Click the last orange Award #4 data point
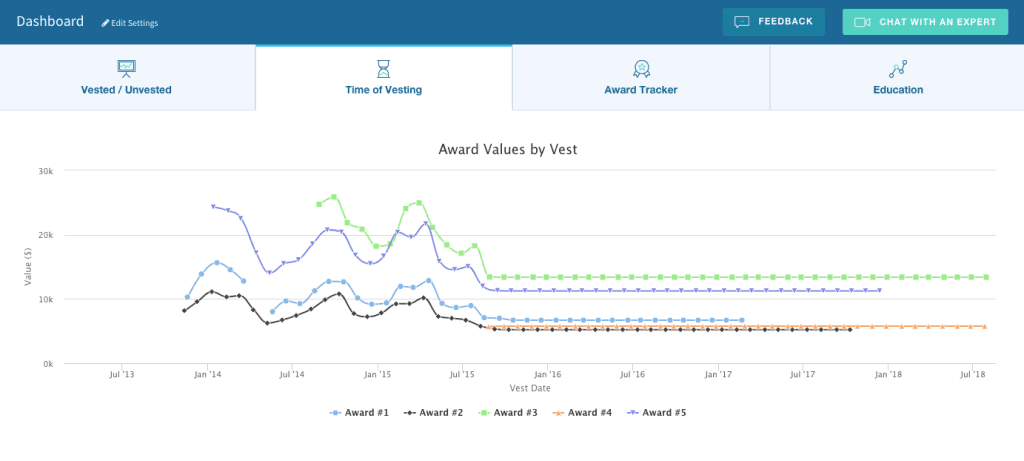Screen dimensions: 1024x461 985,326
